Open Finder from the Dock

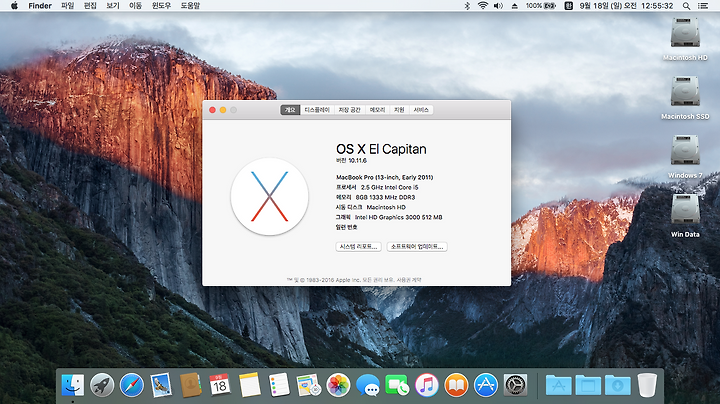[x=73, y=385]
